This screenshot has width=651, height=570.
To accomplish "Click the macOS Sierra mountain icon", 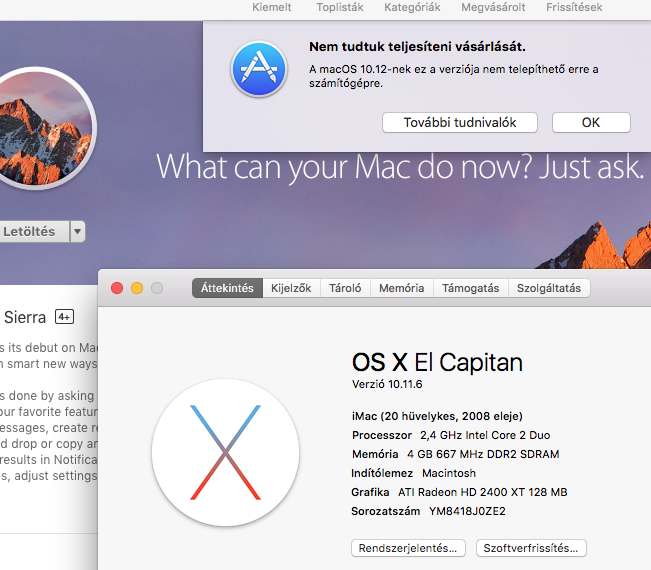I will [35, 128].
